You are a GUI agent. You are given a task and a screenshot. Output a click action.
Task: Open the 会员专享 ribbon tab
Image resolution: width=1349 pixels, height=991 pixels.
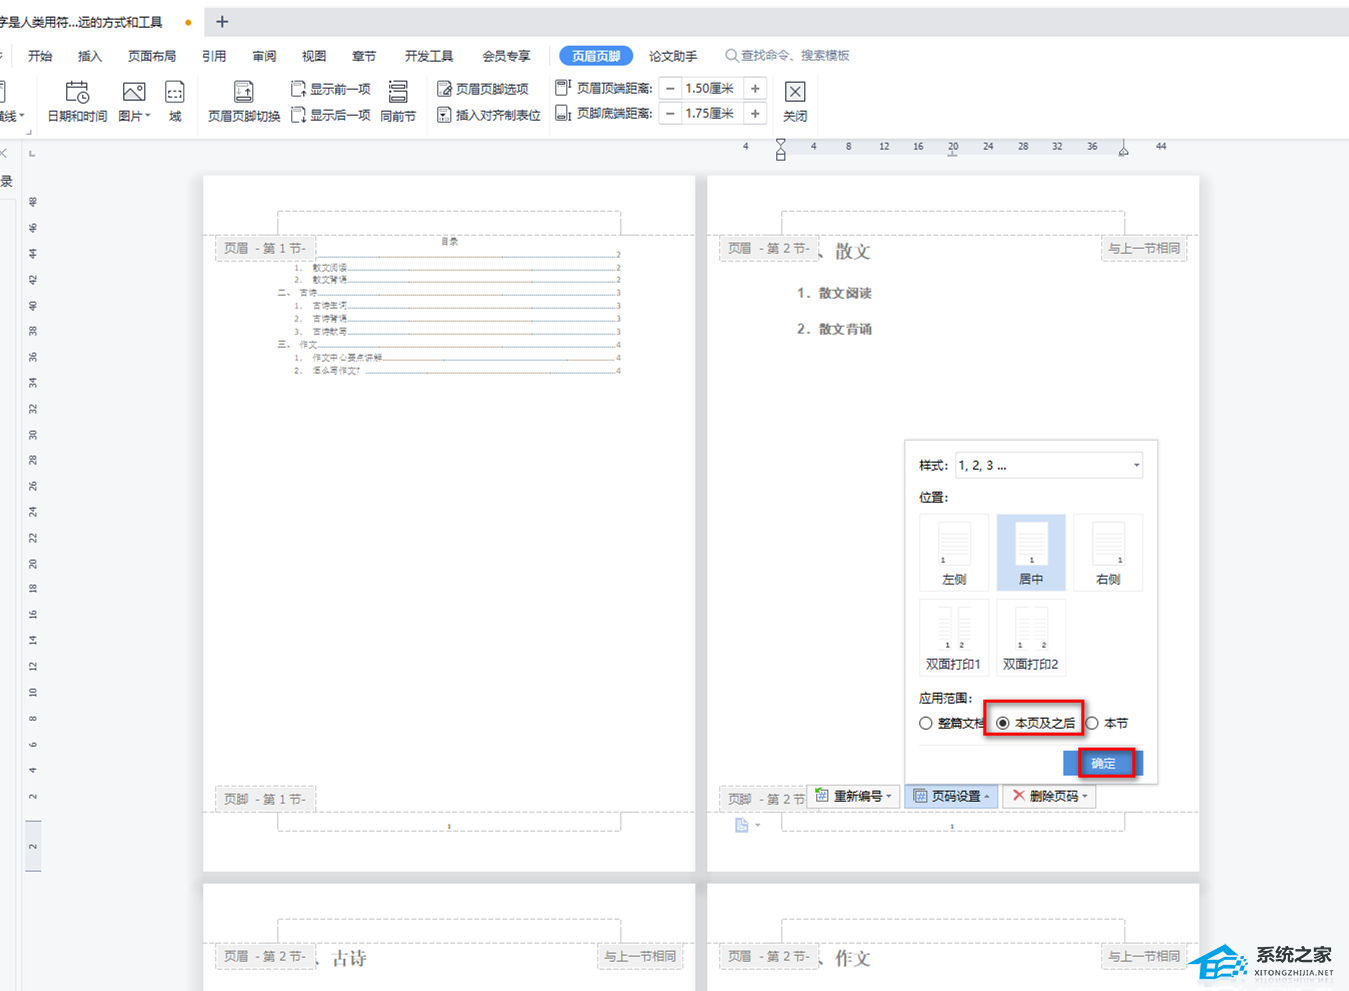(506, 56)
